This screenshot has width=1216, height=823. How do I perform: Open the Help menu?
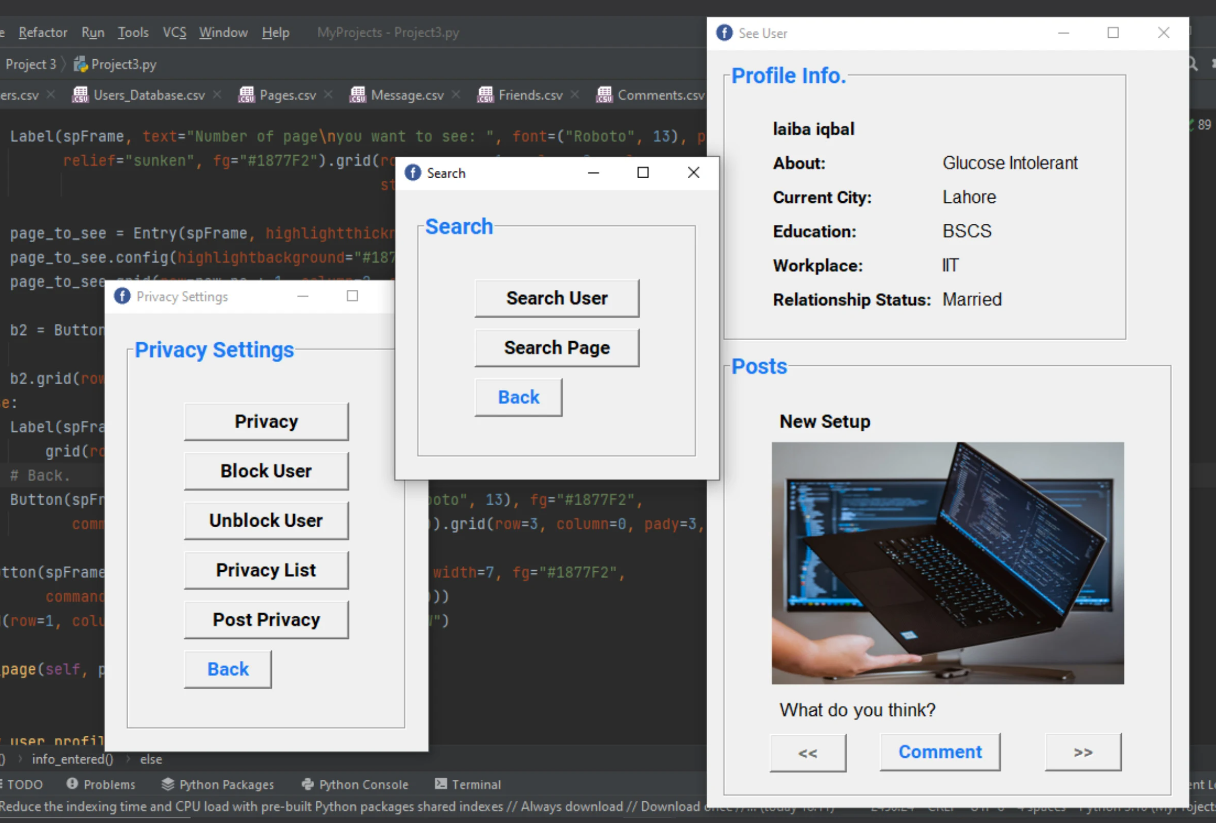tap(276, 32)
